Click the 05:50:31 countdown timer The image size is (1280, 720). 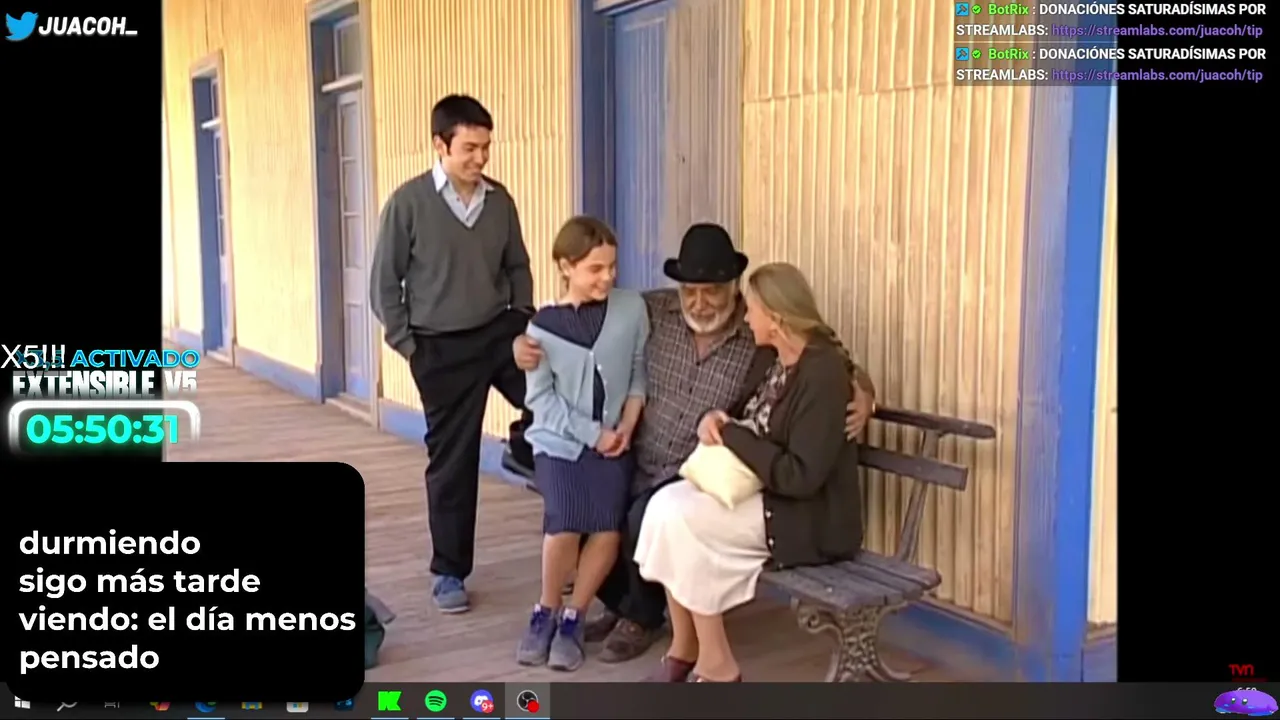click(103, 429)
